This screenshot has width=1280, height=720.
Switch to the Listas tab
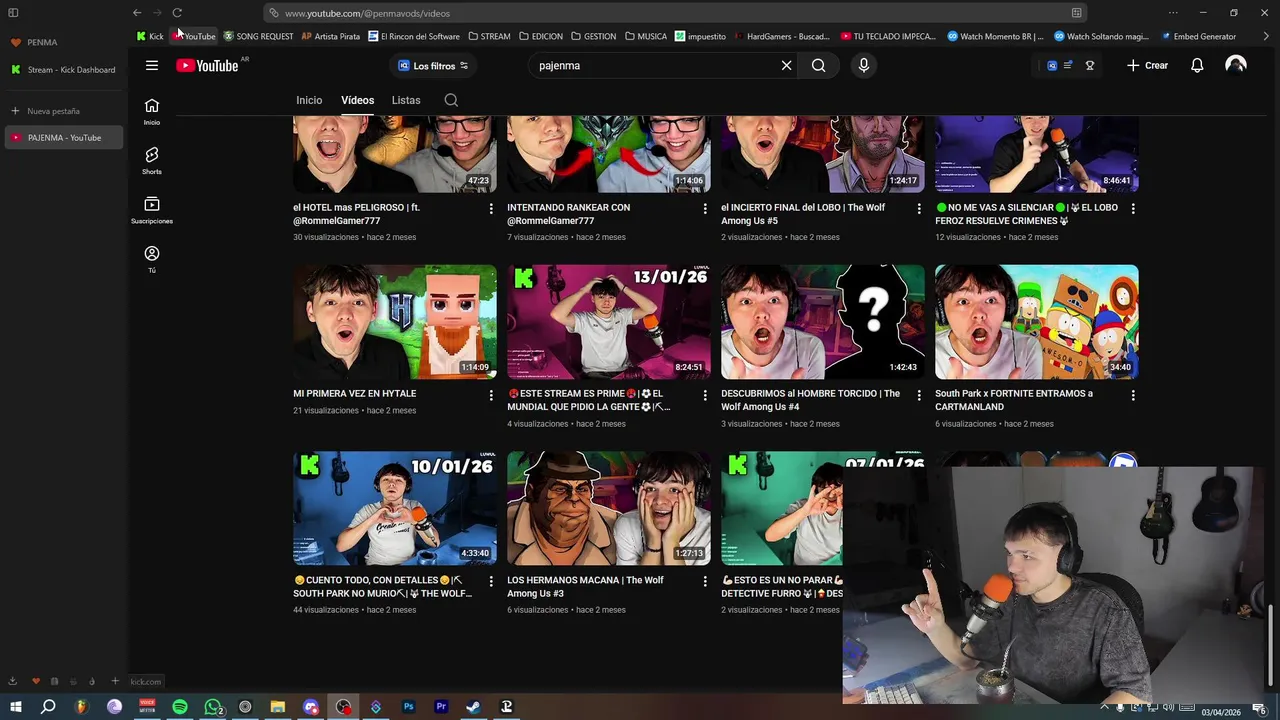[x=406, y=100]
